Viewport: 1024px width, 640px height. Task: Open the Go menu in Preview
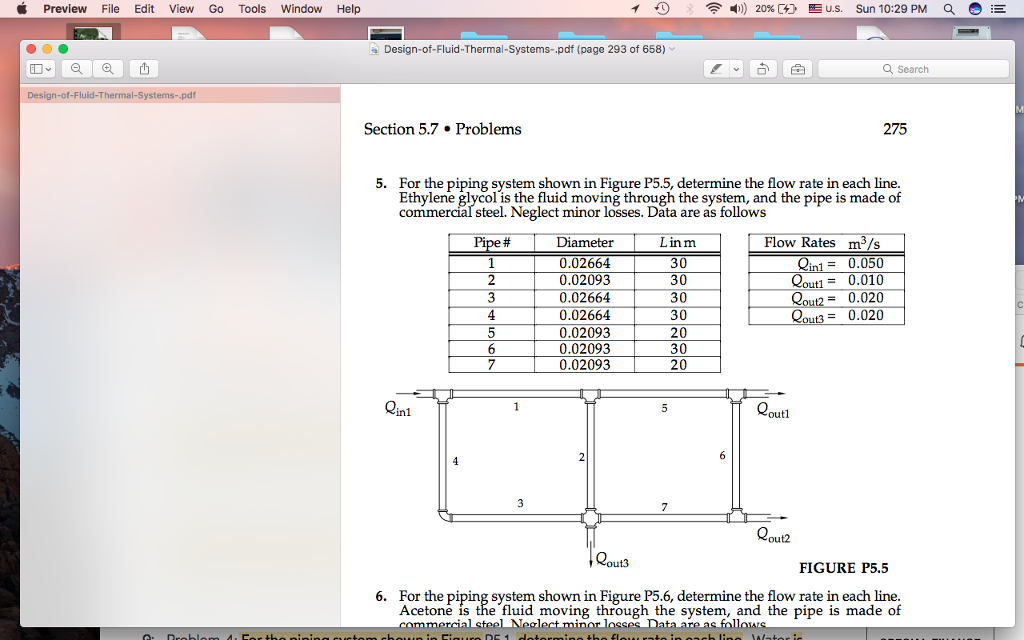(x=215, y=9)
